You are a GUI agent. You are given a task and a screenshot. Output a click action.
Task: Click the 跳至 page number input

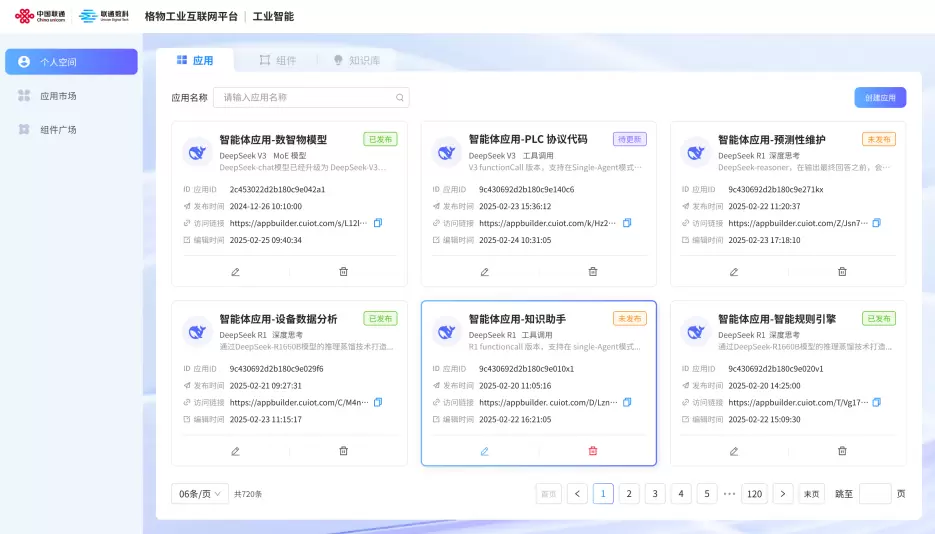[874, 494]
